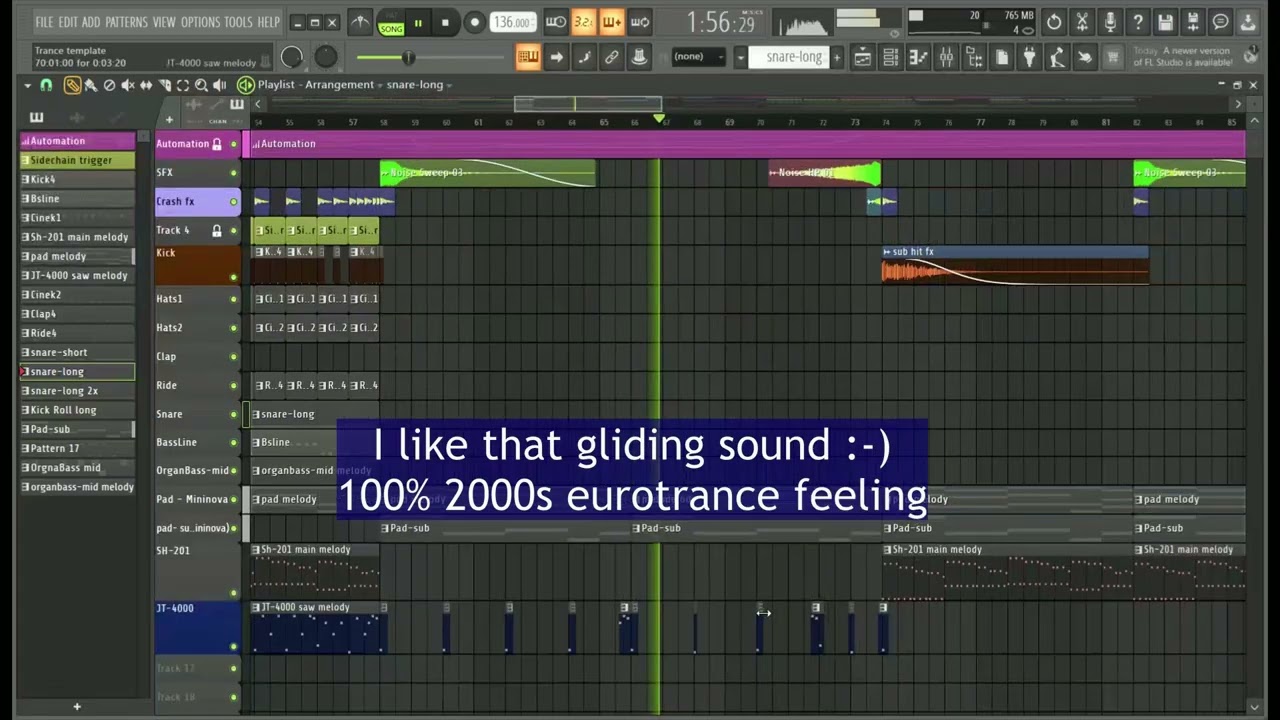1280x720 pixels.
Task: Select the Automation track header
Action: coord(197,144)
